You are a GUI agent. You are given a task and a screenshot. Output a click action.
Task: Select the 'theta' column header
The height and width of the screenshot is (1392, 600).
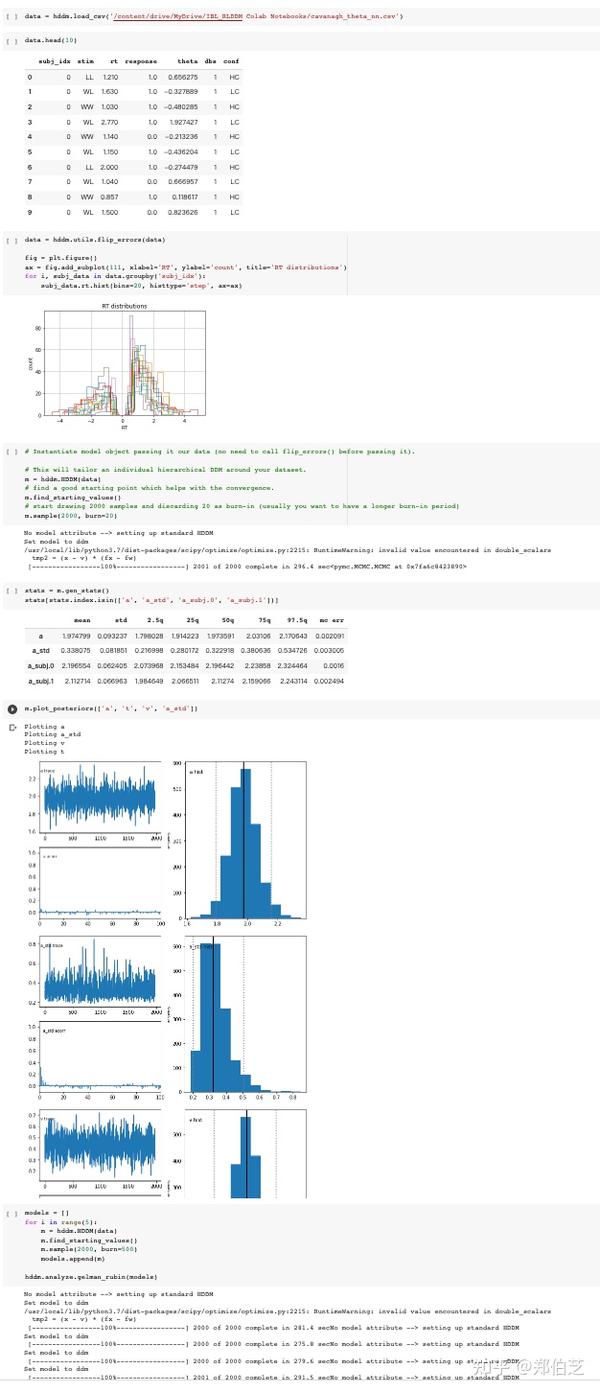click(187, 62)
